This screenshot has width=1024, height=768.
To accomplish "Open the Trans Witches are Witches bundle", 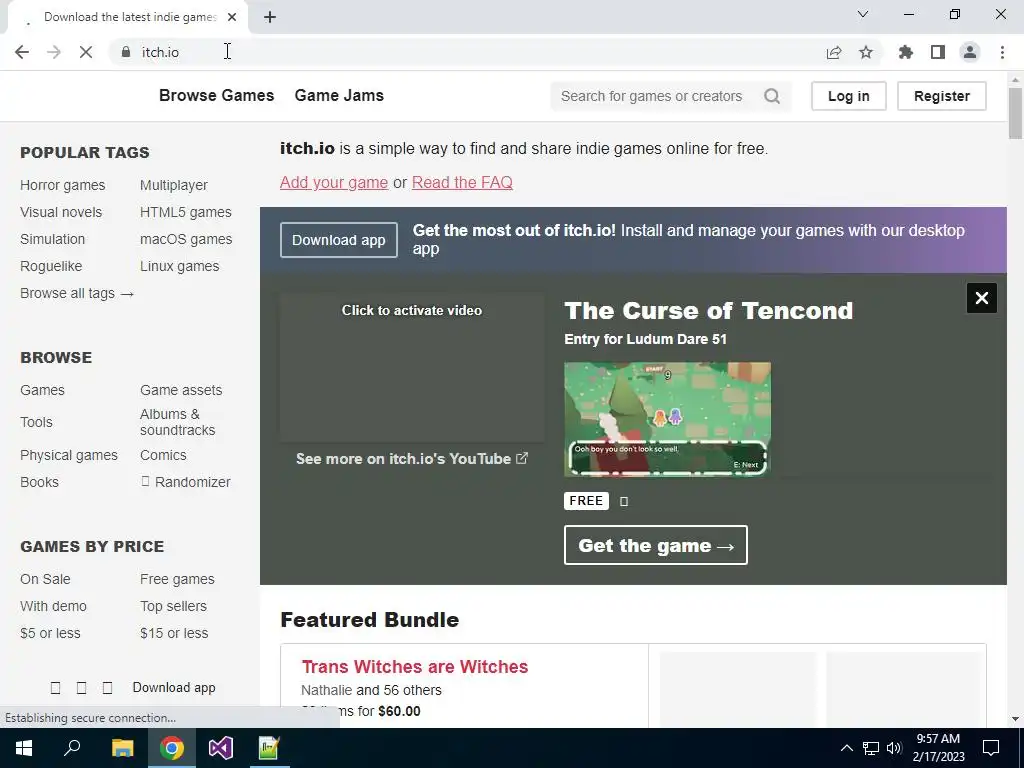I will pos(415,667).
